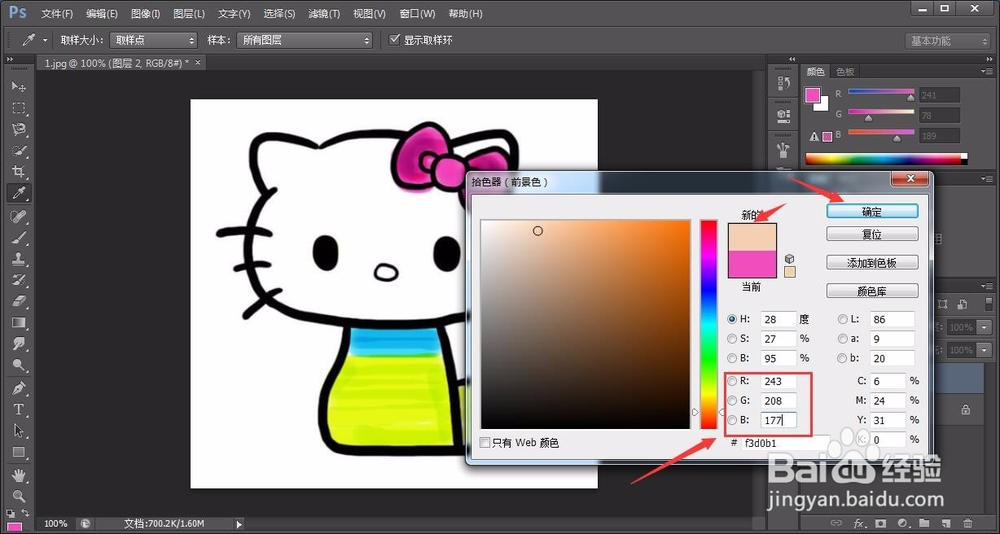Select the Hand tool
1000x534 pixels.
click(x=18, y=475)
